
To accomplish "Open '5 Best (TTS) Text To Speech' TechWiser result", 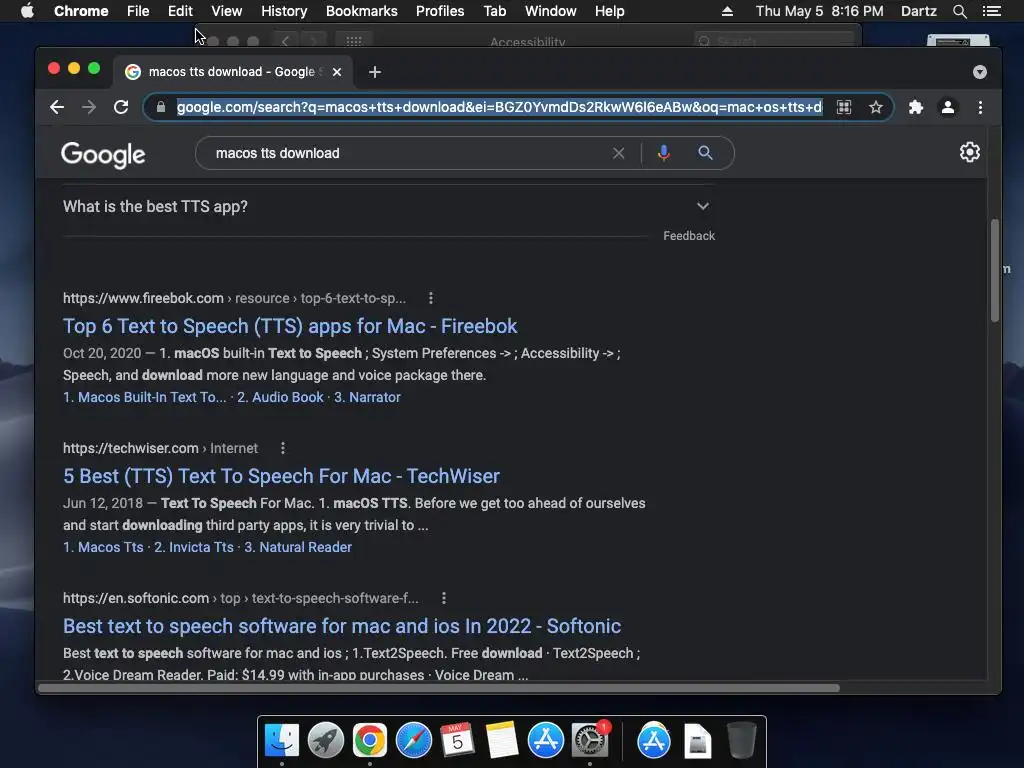I will [x=281, y=476].
